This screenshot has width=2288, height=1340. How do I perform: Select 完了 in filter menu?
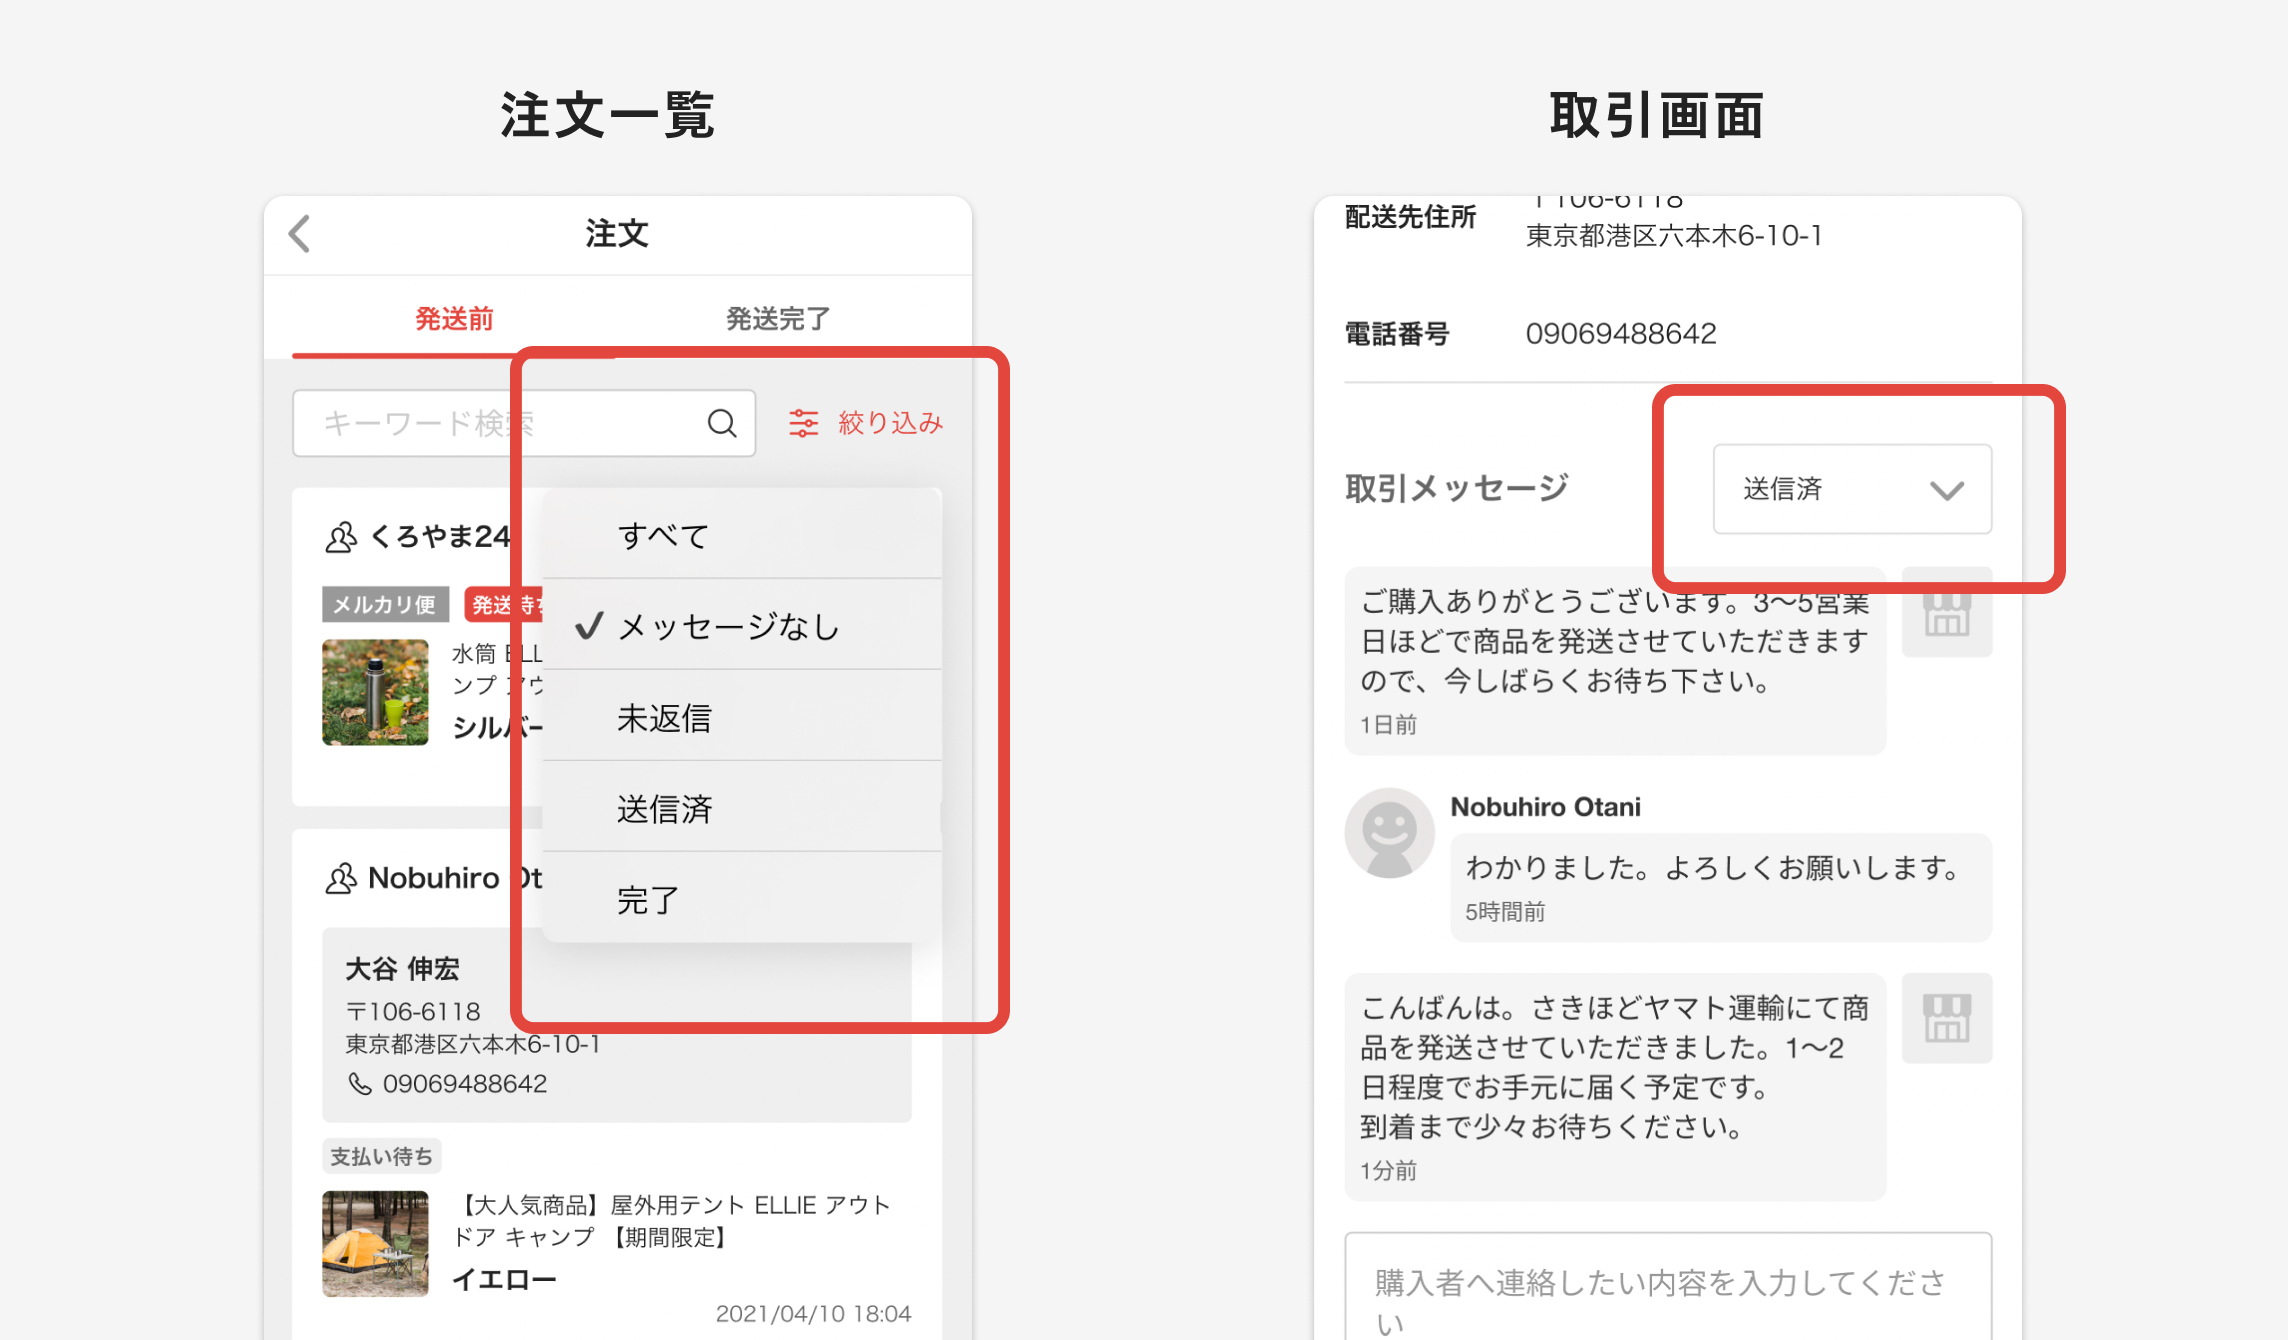tap(742, 899)
